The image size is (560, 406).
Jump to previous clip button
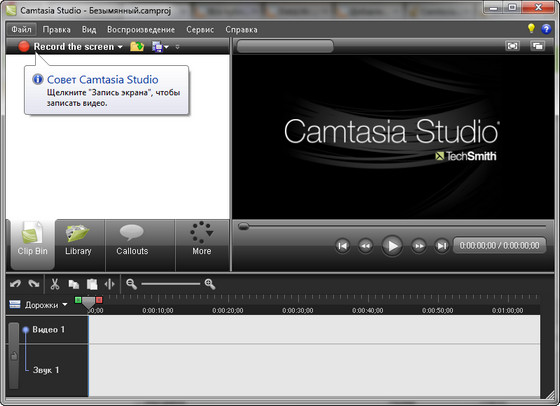tap(342, 246)
